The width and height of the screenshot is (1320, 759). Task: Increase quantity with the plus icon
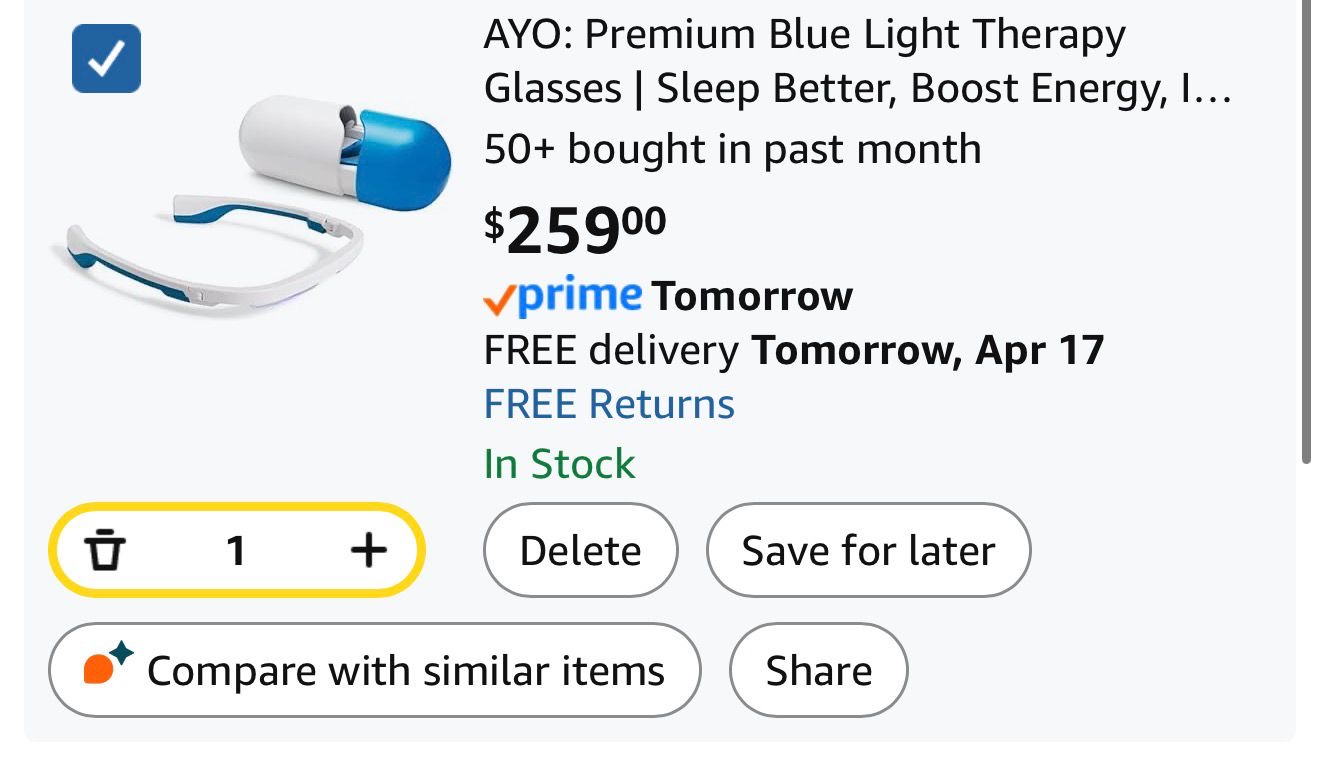[368, 550]
